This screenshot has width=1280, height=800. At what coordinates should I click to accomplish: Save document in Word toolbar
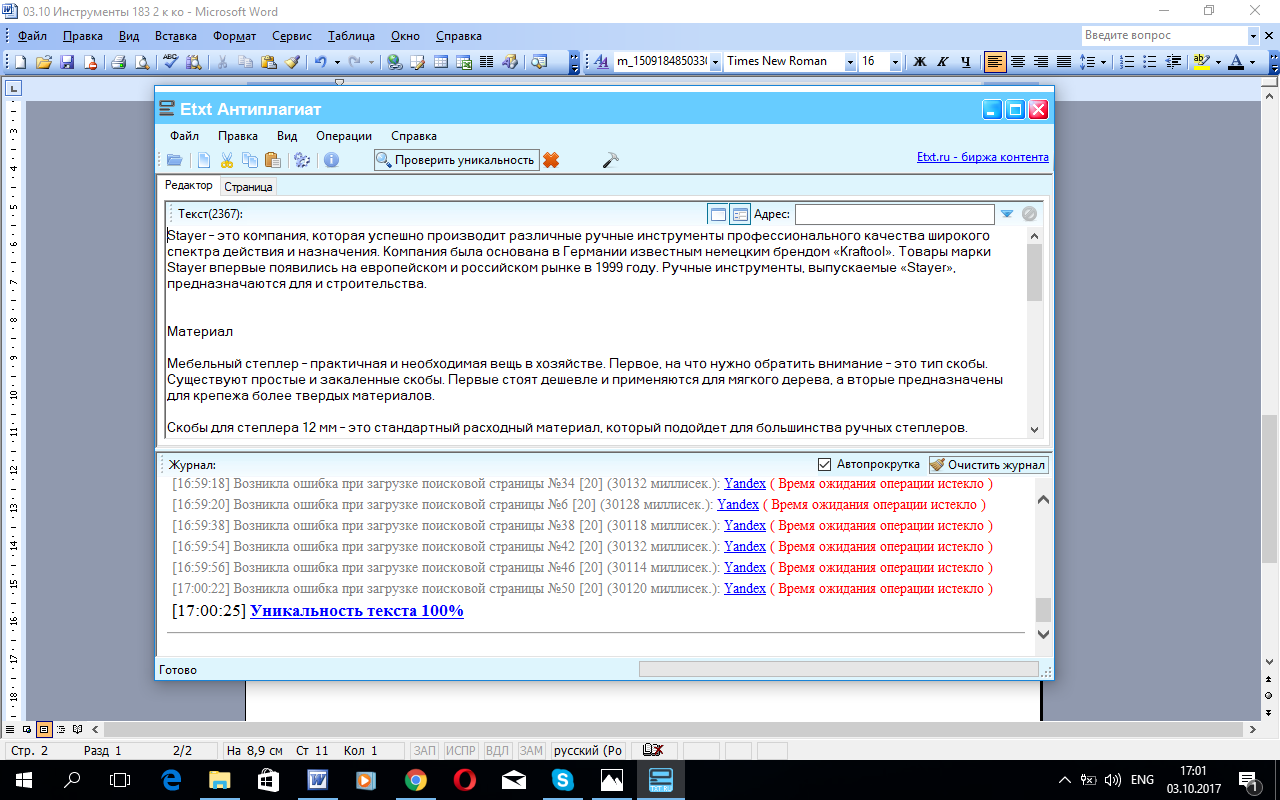[68, 62]
